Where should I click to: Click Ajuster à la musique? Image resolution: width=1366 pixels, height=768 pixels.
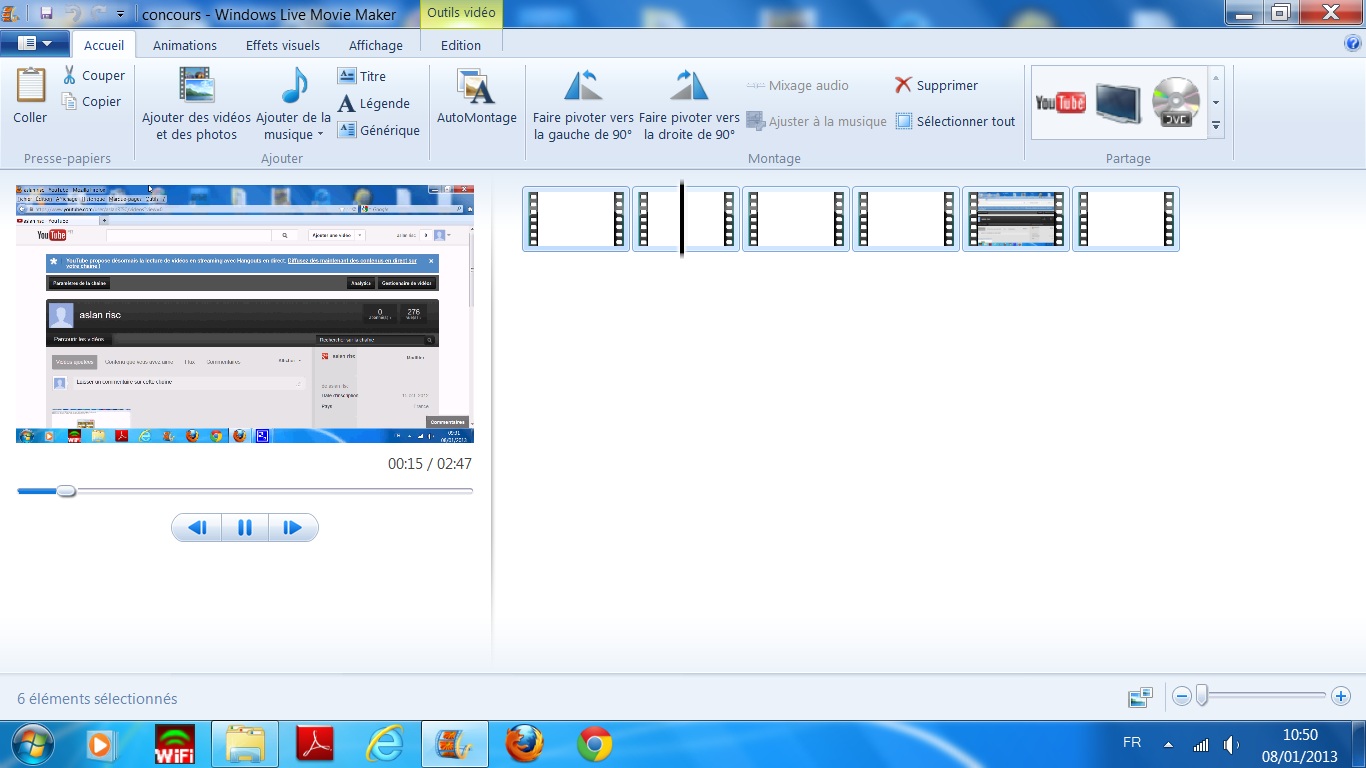tap(817, 121)
